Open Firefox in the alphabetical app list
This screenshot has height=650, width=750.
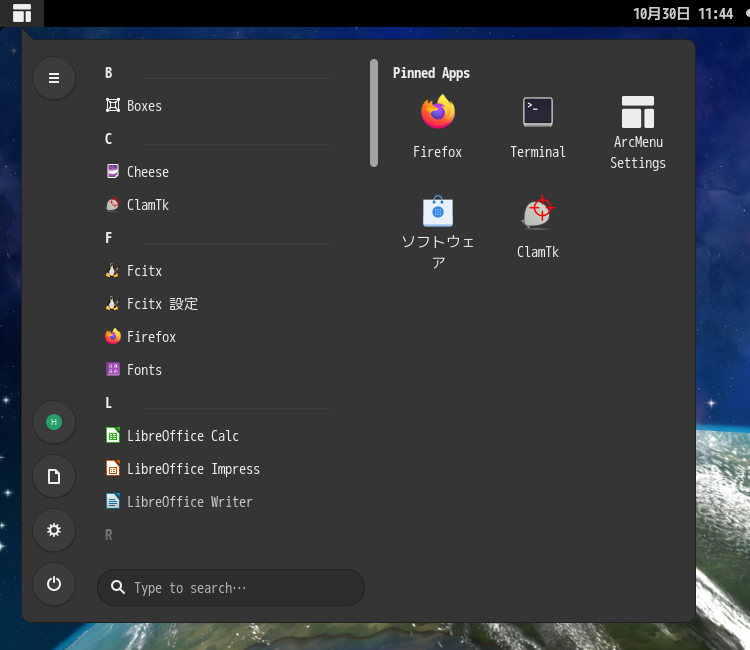tap(218, 336)
